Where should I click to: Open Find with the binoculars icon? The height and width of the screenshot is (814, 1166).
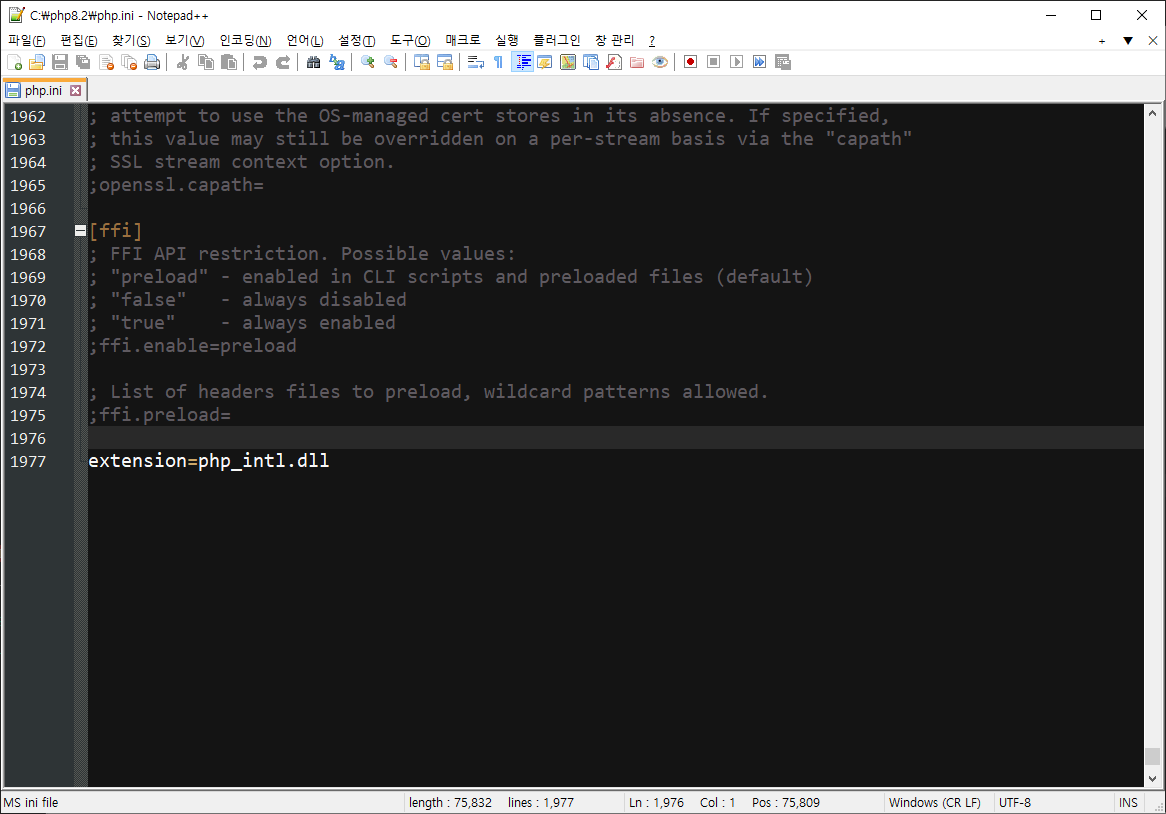(314, 62)
